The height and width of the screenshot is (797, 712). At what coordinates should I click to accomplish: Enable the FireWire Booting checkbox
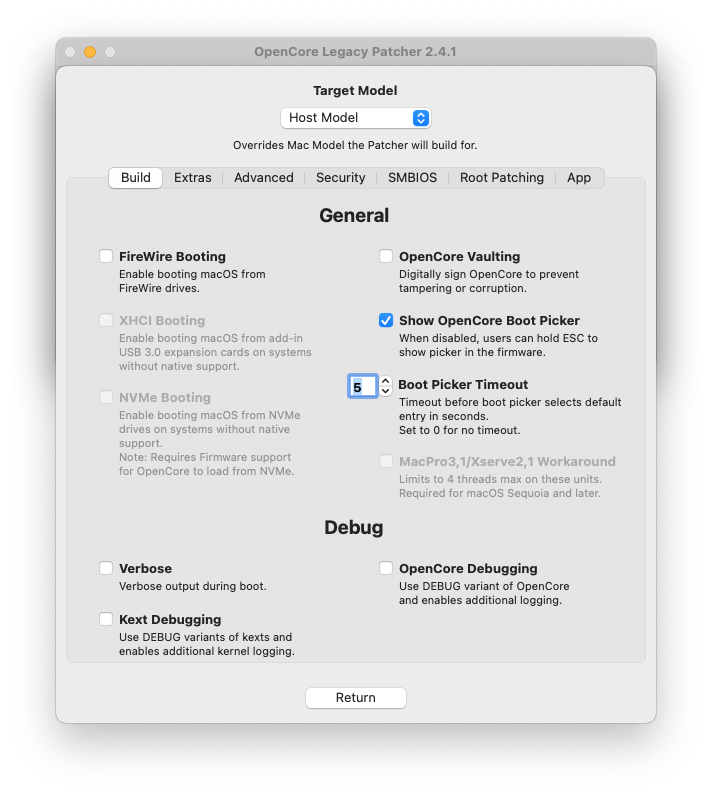coord(106,257)
